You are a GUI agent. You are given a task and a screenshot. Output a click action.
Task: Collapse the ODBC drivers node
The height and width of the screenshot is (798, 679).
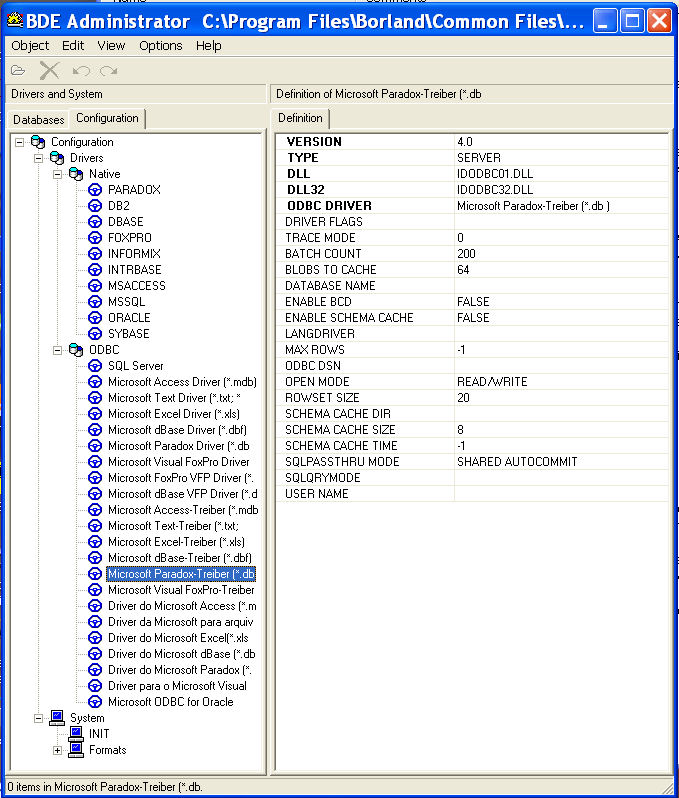click(57, 350)
